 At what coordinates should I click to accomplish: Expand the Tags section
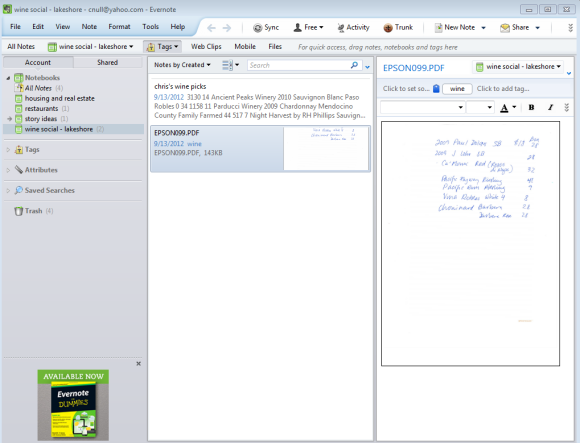8,150
